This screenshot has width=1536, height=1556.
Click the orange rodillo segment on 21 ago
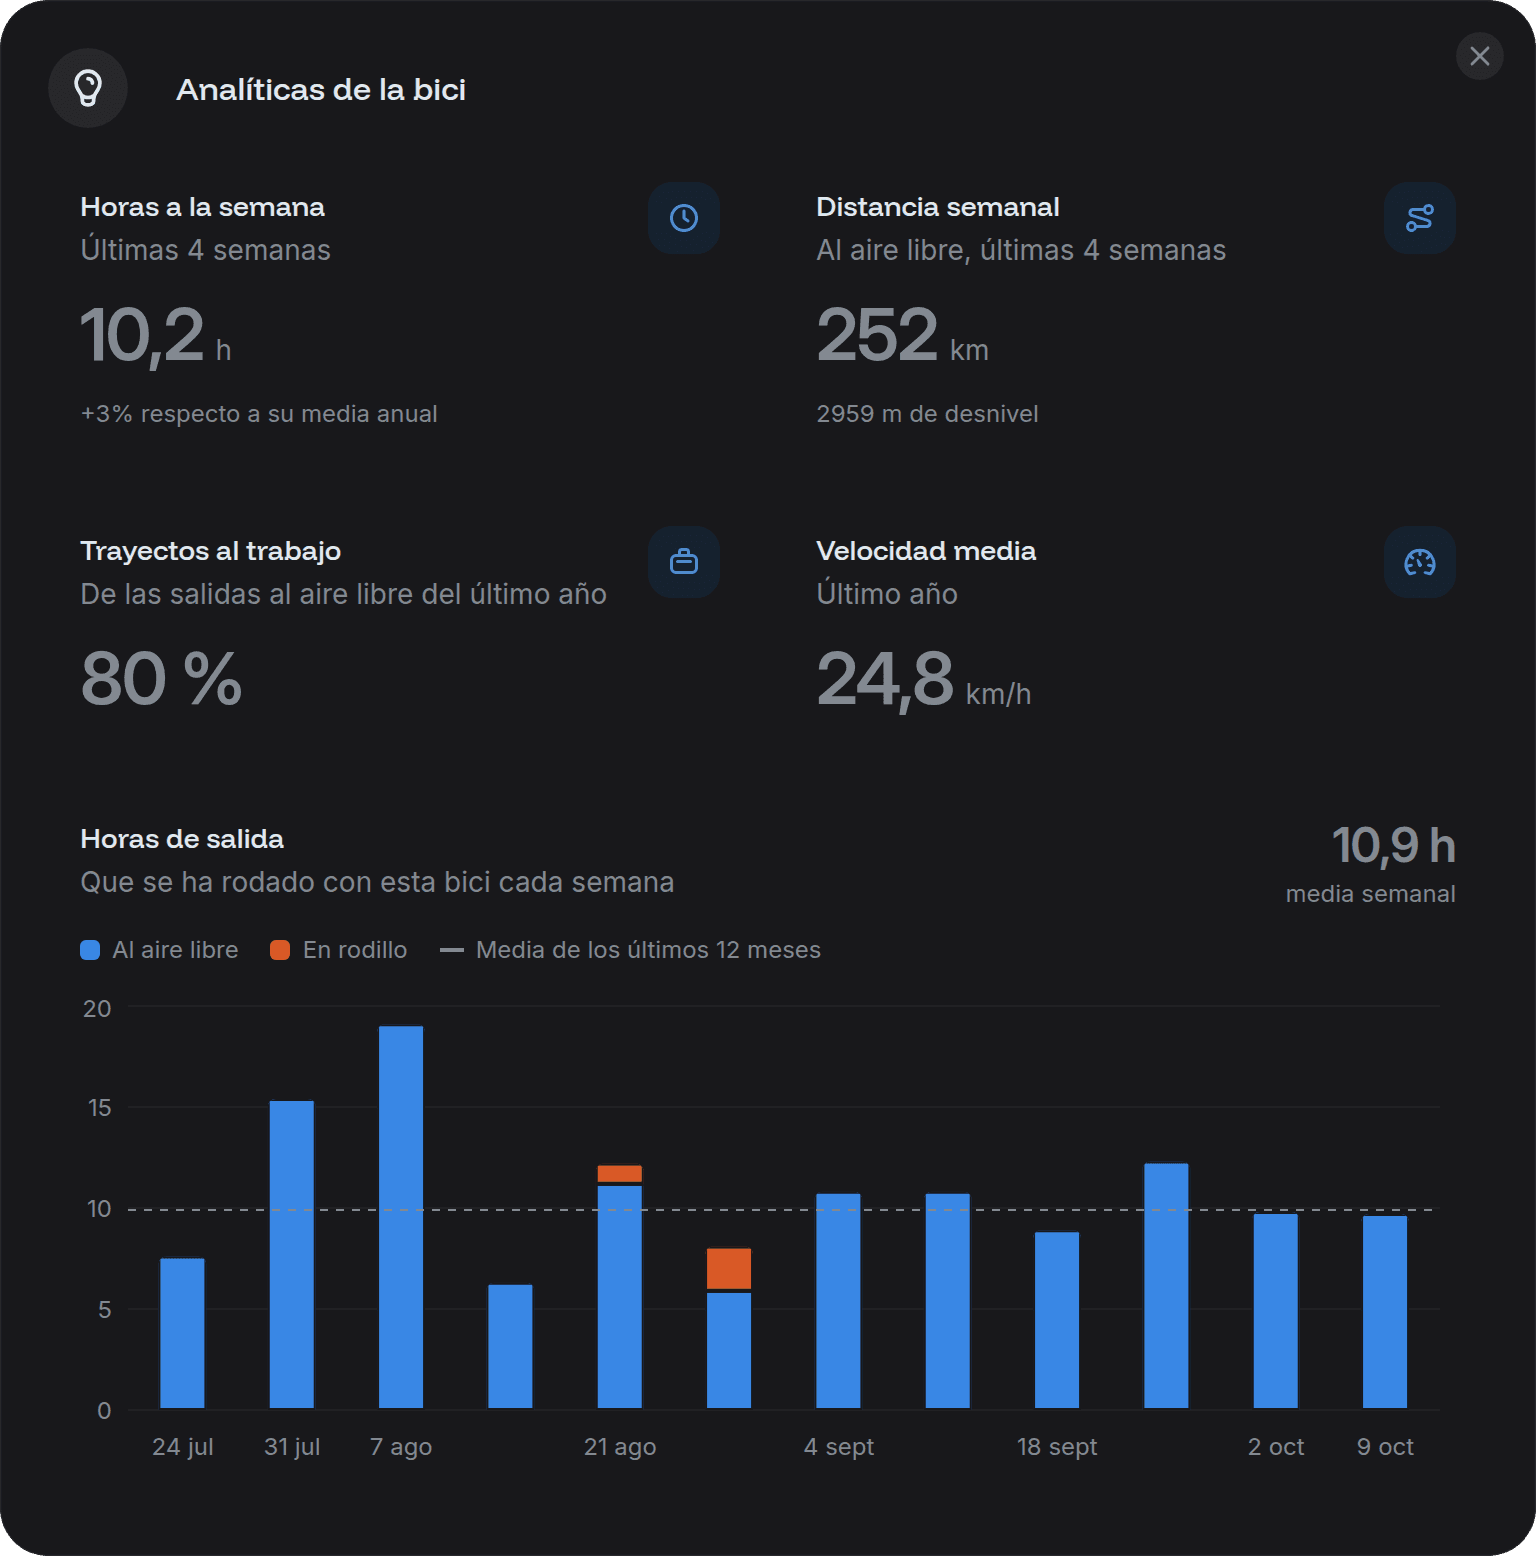coord(620,1174)
